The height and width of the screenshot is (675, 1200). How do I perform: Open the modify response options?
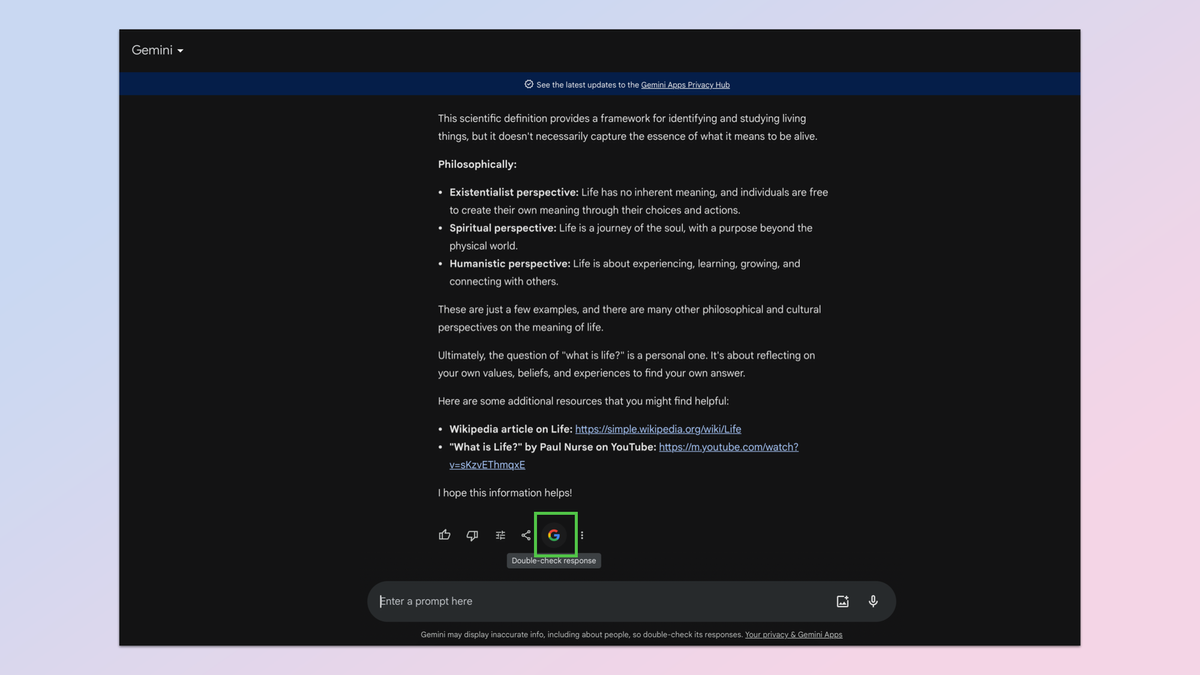[x=499, y=535]
